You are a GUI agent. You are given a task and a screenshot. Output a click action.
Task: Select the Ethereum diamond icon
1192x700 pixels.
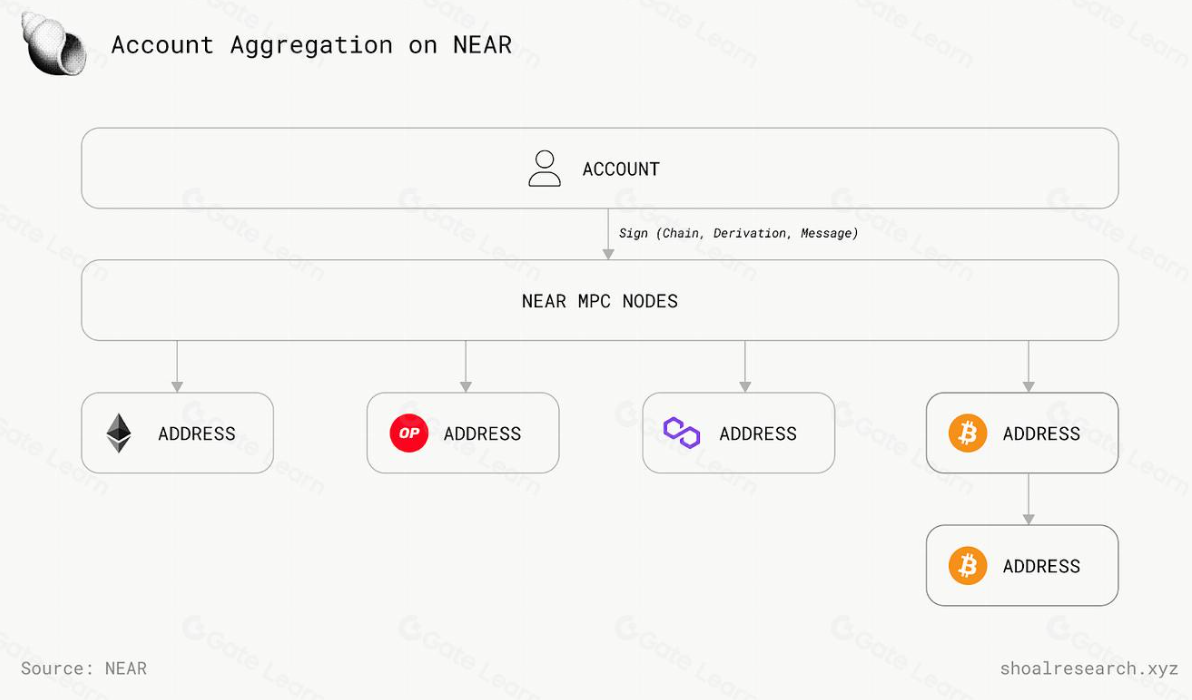pyautogui.click(x=119, y=433)
